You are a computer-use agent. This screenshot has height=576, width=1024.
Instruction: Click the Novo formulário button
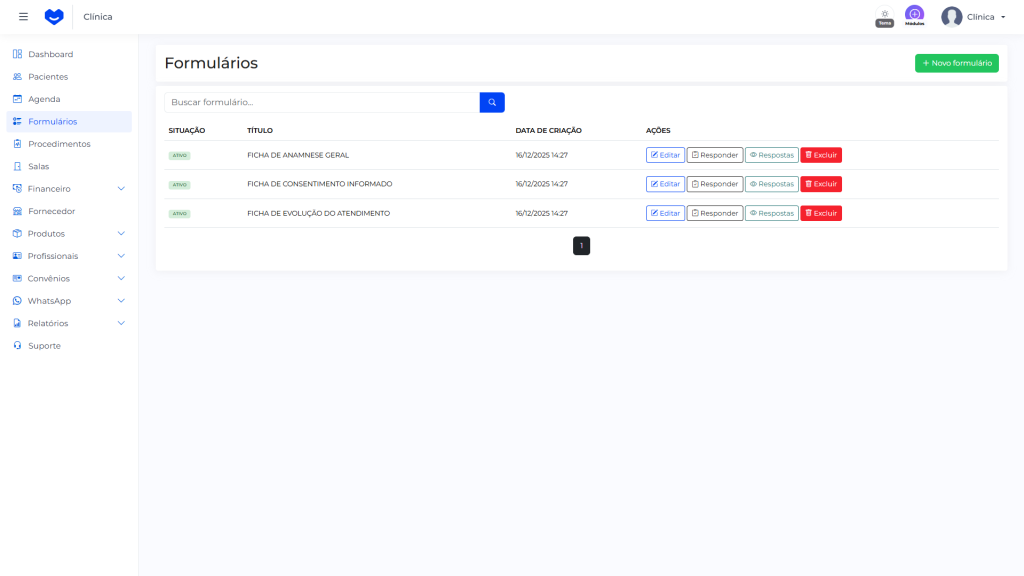956,63
